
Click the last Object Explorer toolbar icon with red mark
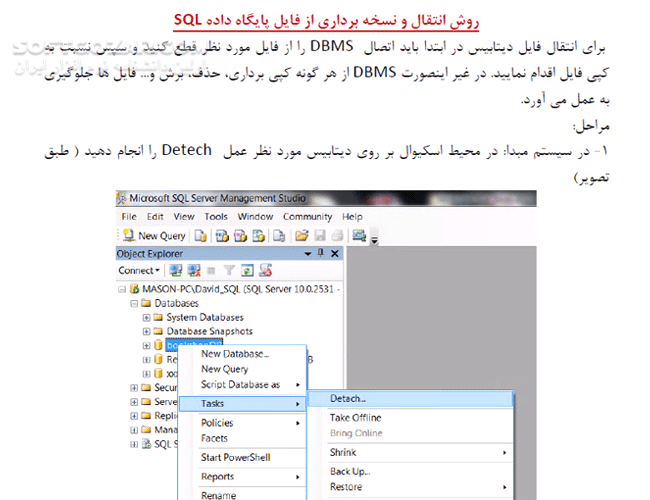click(x=266, y=271)
